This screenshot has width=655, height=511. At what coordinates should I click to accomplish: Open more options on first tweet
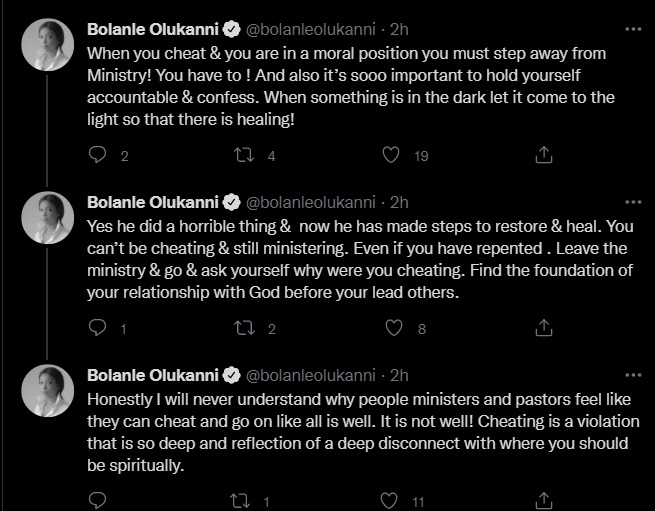(x=632, y=29)
